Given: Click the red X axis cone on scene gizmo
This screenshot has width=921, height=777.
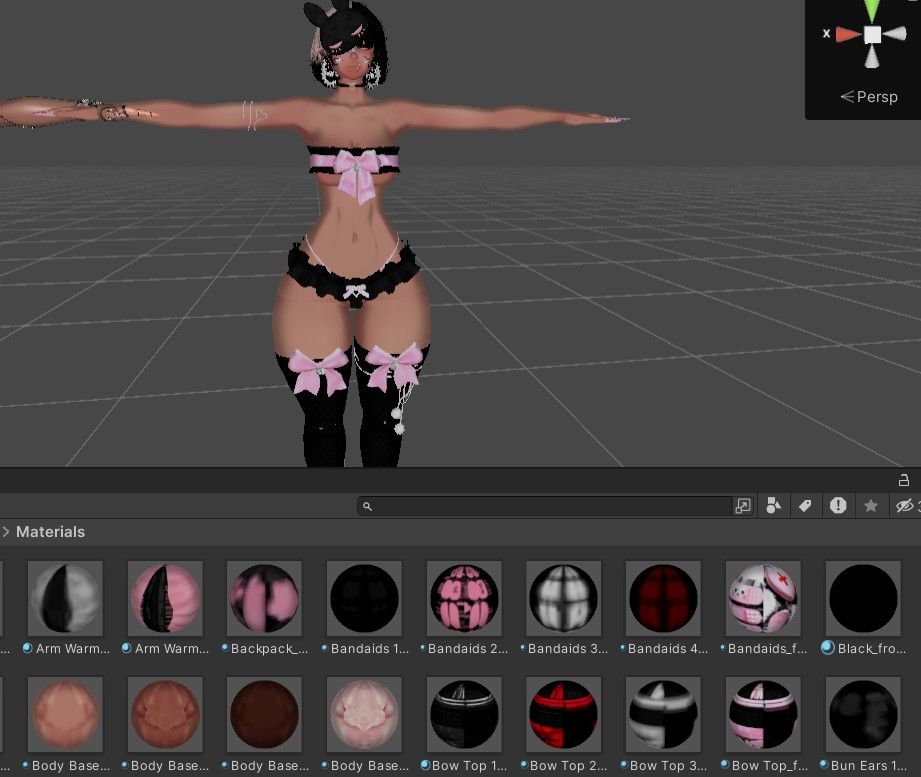Looking at the screenshot, I should coord(848,35).
